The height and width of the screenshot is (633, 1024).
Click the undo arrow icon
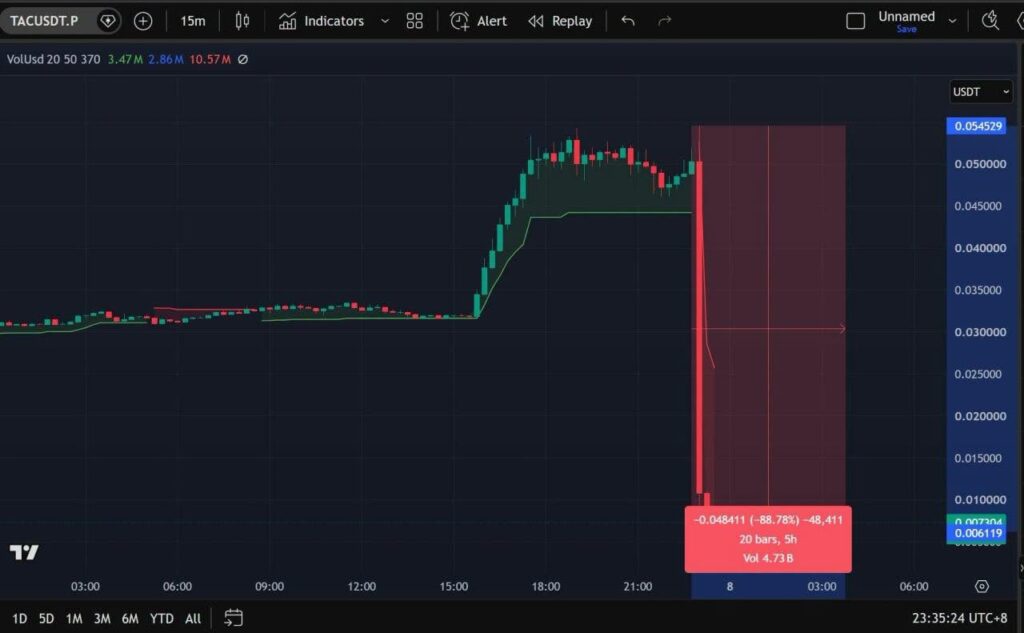click(x=628, y=21)
